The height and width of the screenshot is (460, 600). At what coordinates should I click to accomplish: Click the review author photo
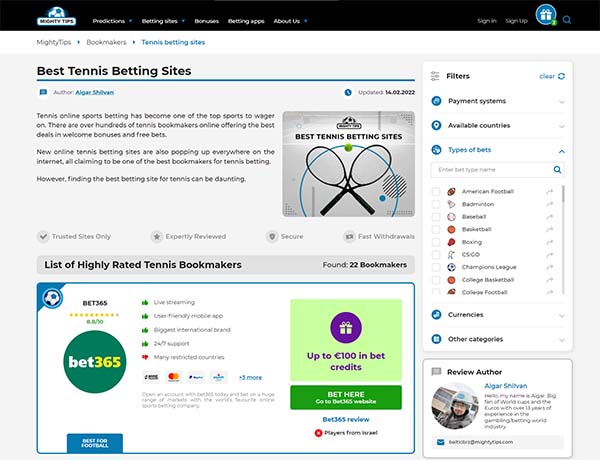click(x=455, y=407)
